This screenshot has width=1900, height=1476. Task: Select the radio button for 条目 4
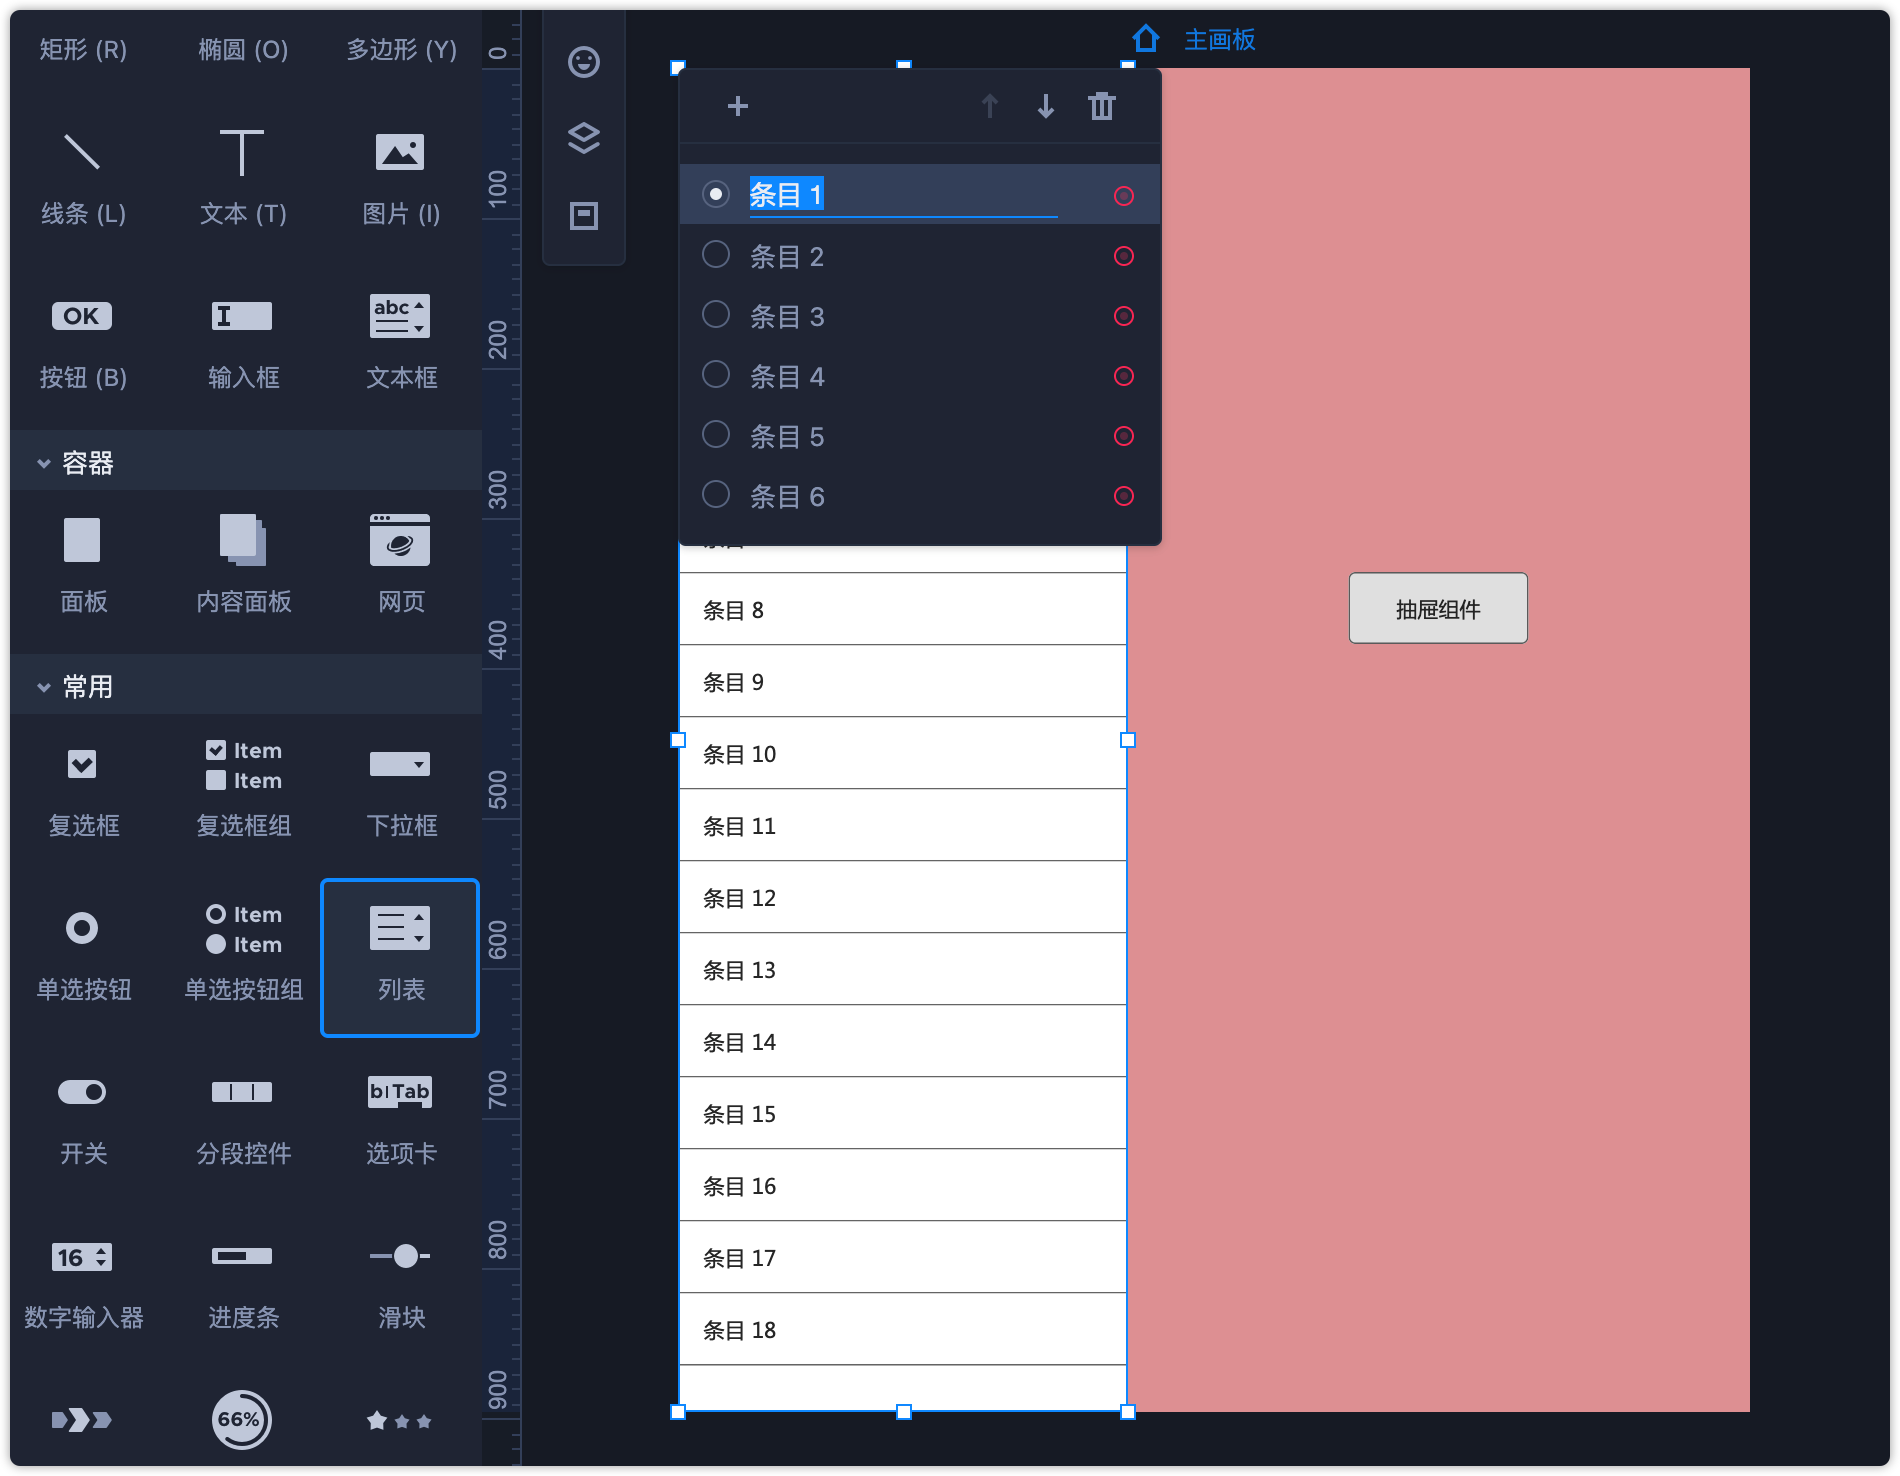tap(716, 375)
